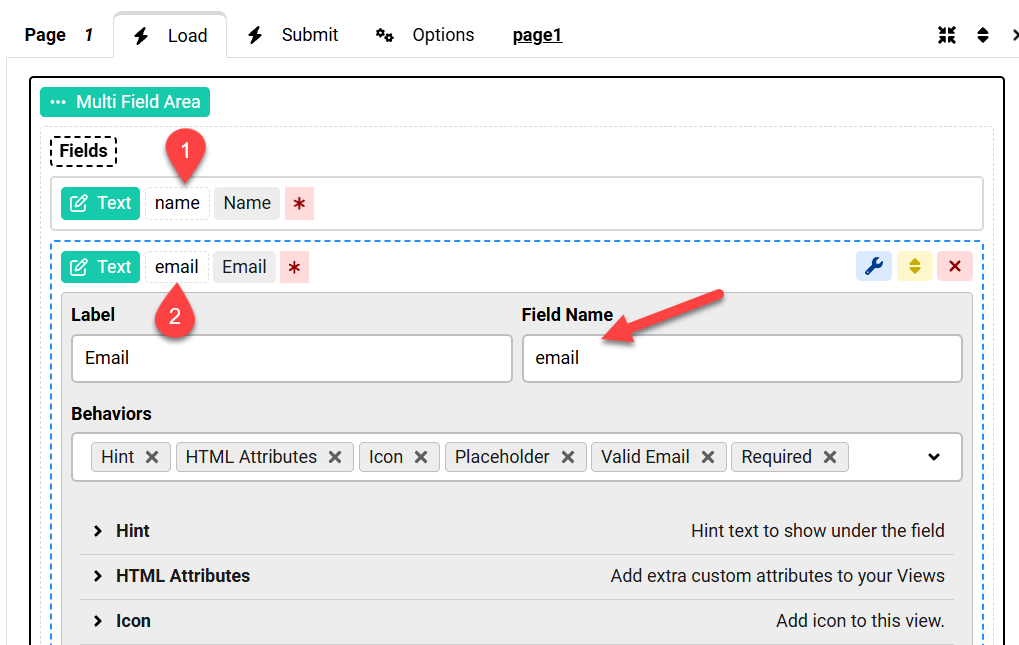The image size is (1019, 645).
Task: Switch to the Submit tab
Action: click(x=293, y=35)
